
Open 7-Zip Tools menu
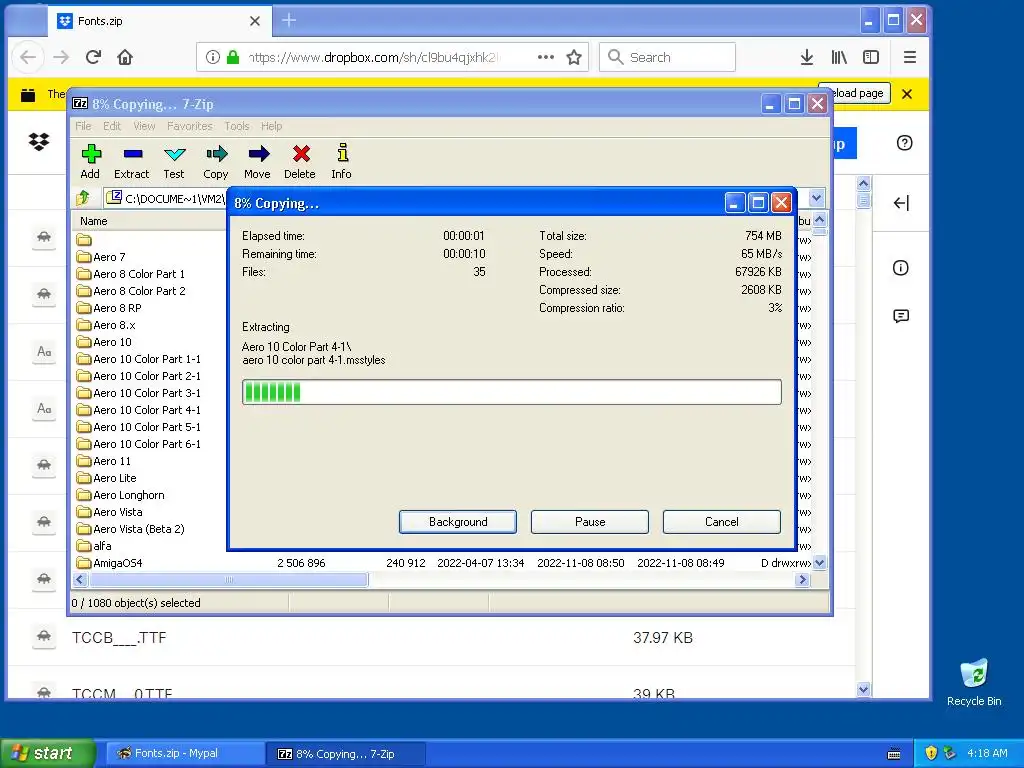236,126
